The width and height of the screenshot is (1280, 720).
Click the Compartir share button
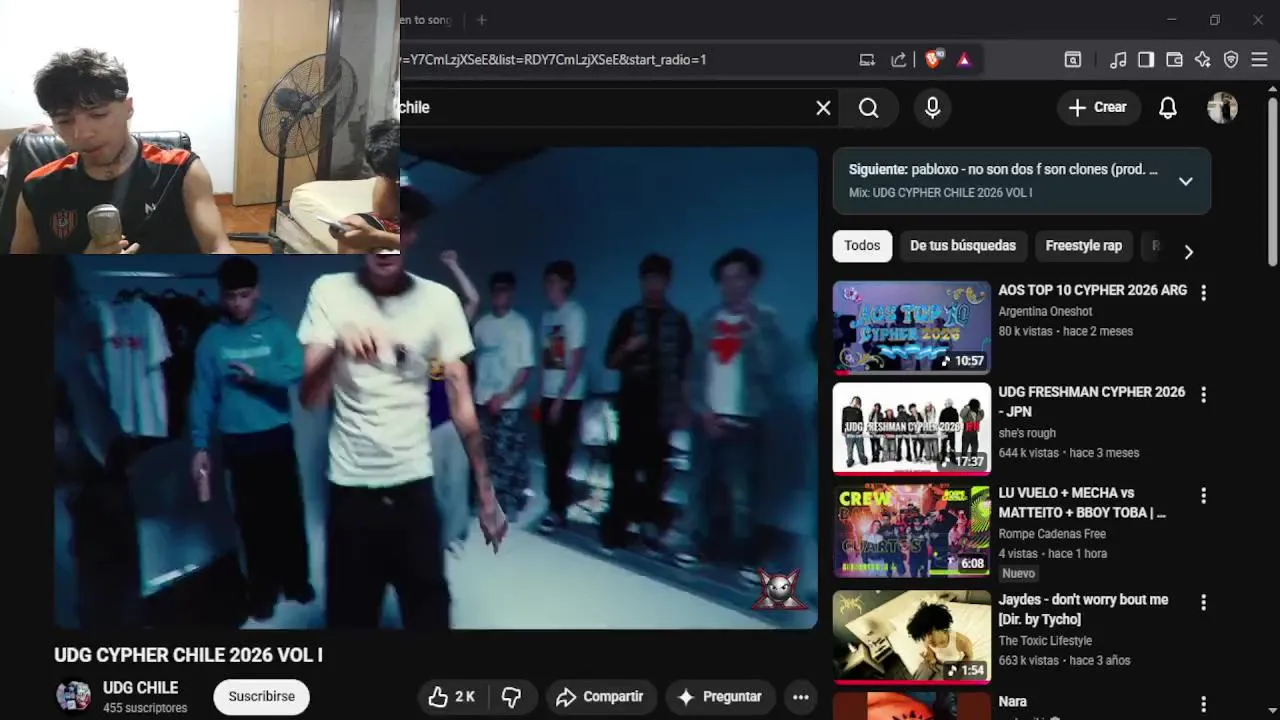click(x=599, y=697)
